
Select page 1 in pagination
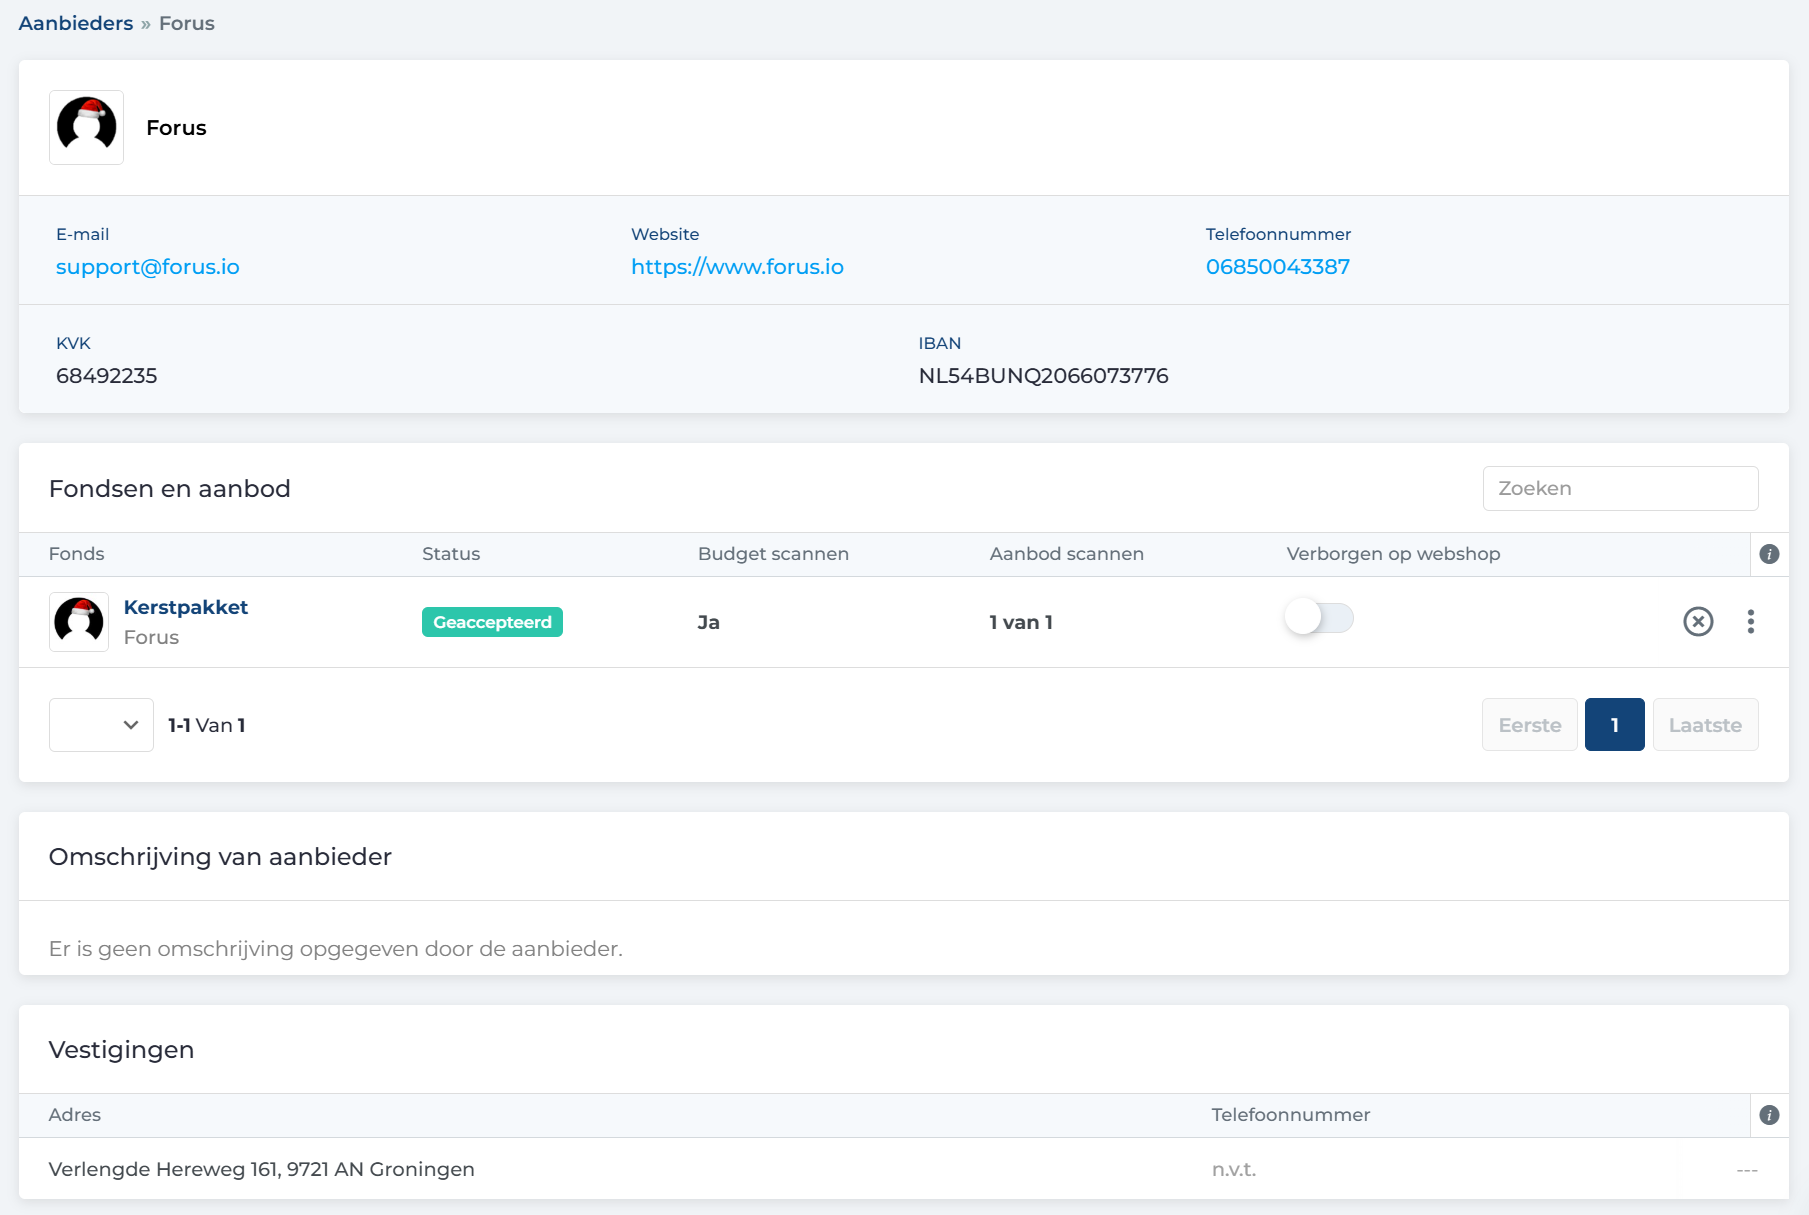click(1614, 725)
